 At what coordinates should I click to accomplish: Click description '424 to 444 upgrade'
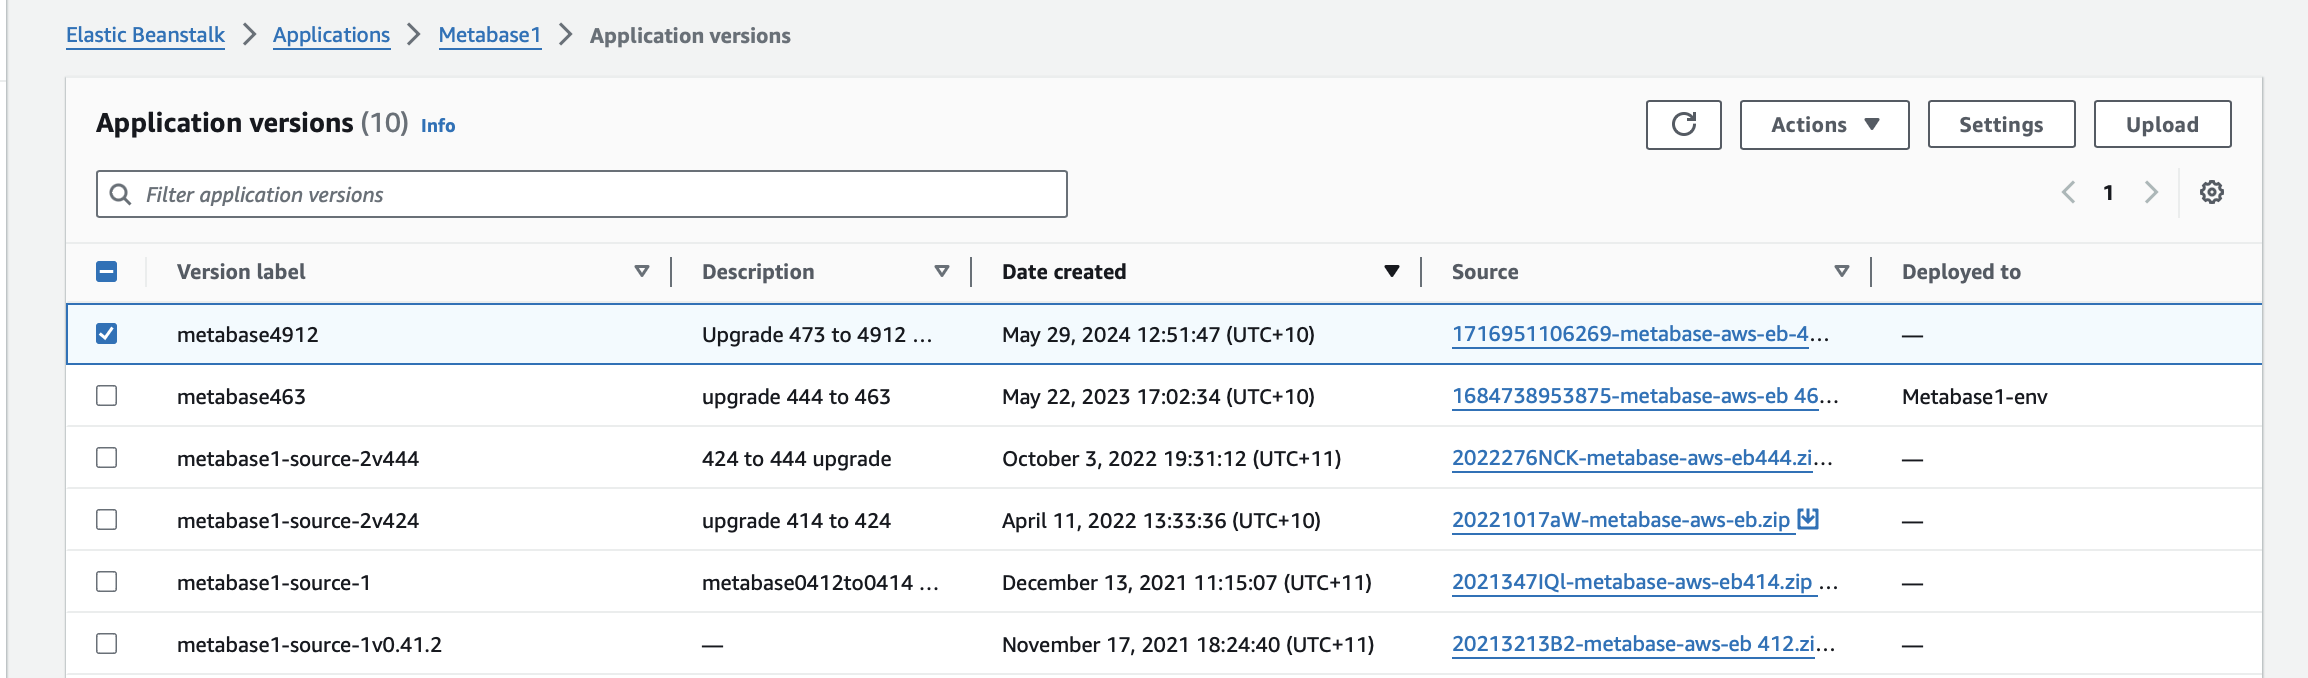[796, 459]
